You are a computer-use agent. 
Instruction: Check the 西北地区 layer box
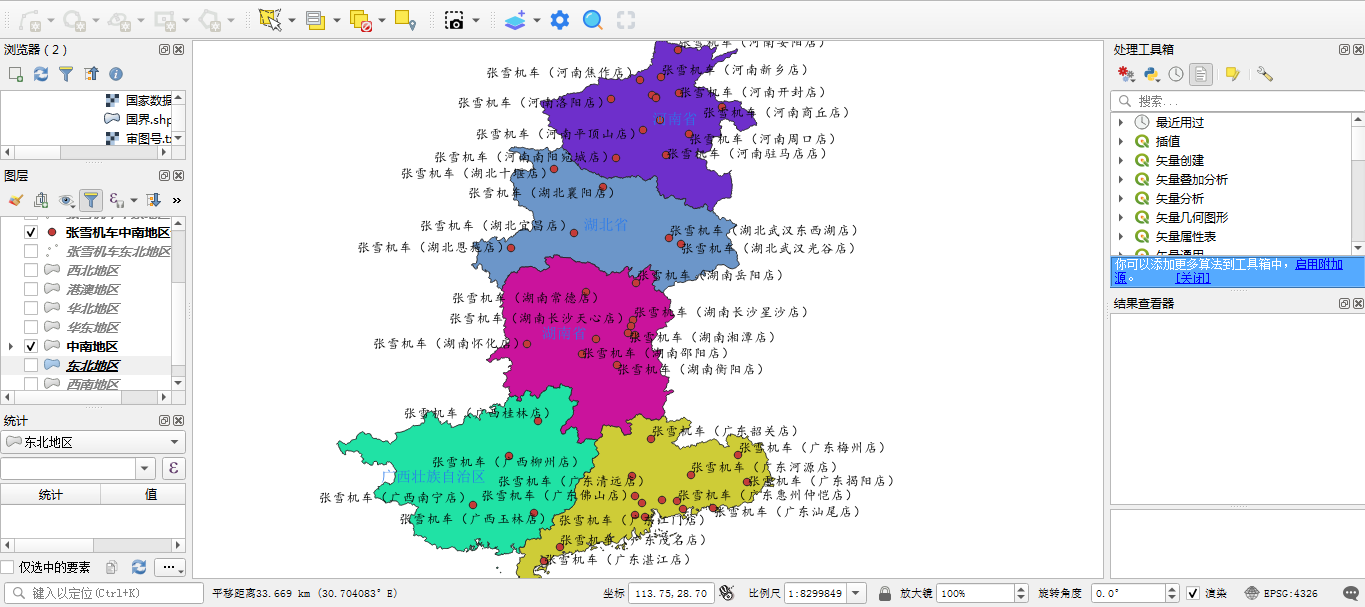[x=31, y=270]
